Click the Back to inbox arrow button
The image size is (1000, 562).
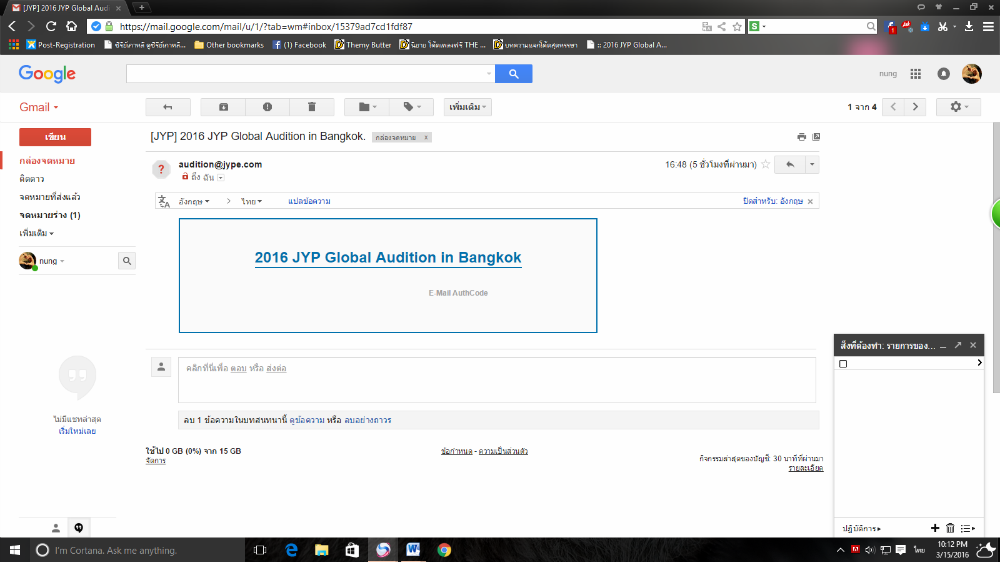168,107
